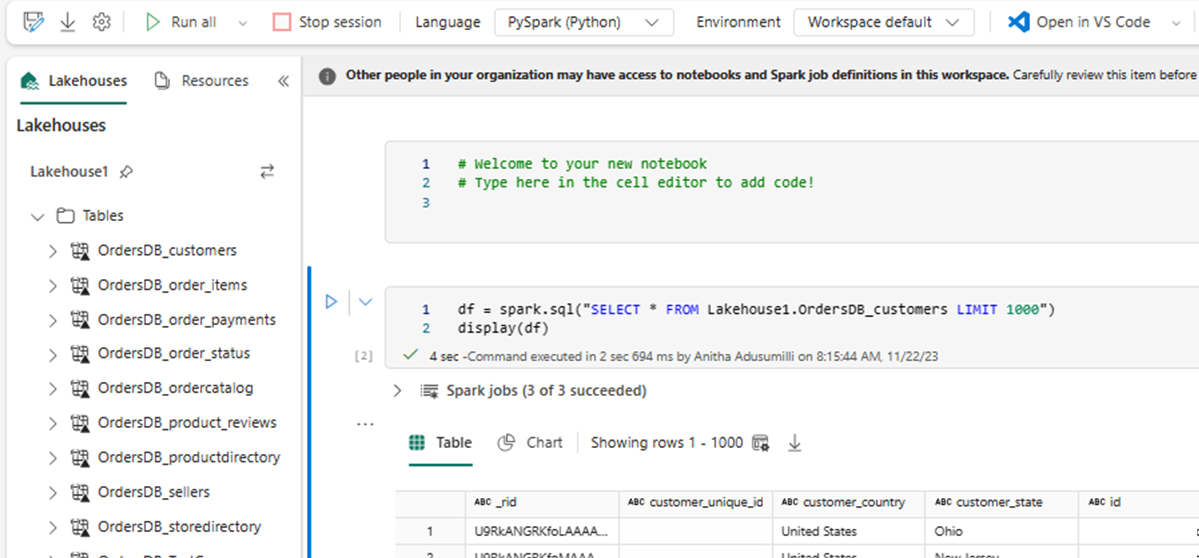1199x558 pixels.
Task: Open the notebook settings gear icon
Action: coord(101,22)
